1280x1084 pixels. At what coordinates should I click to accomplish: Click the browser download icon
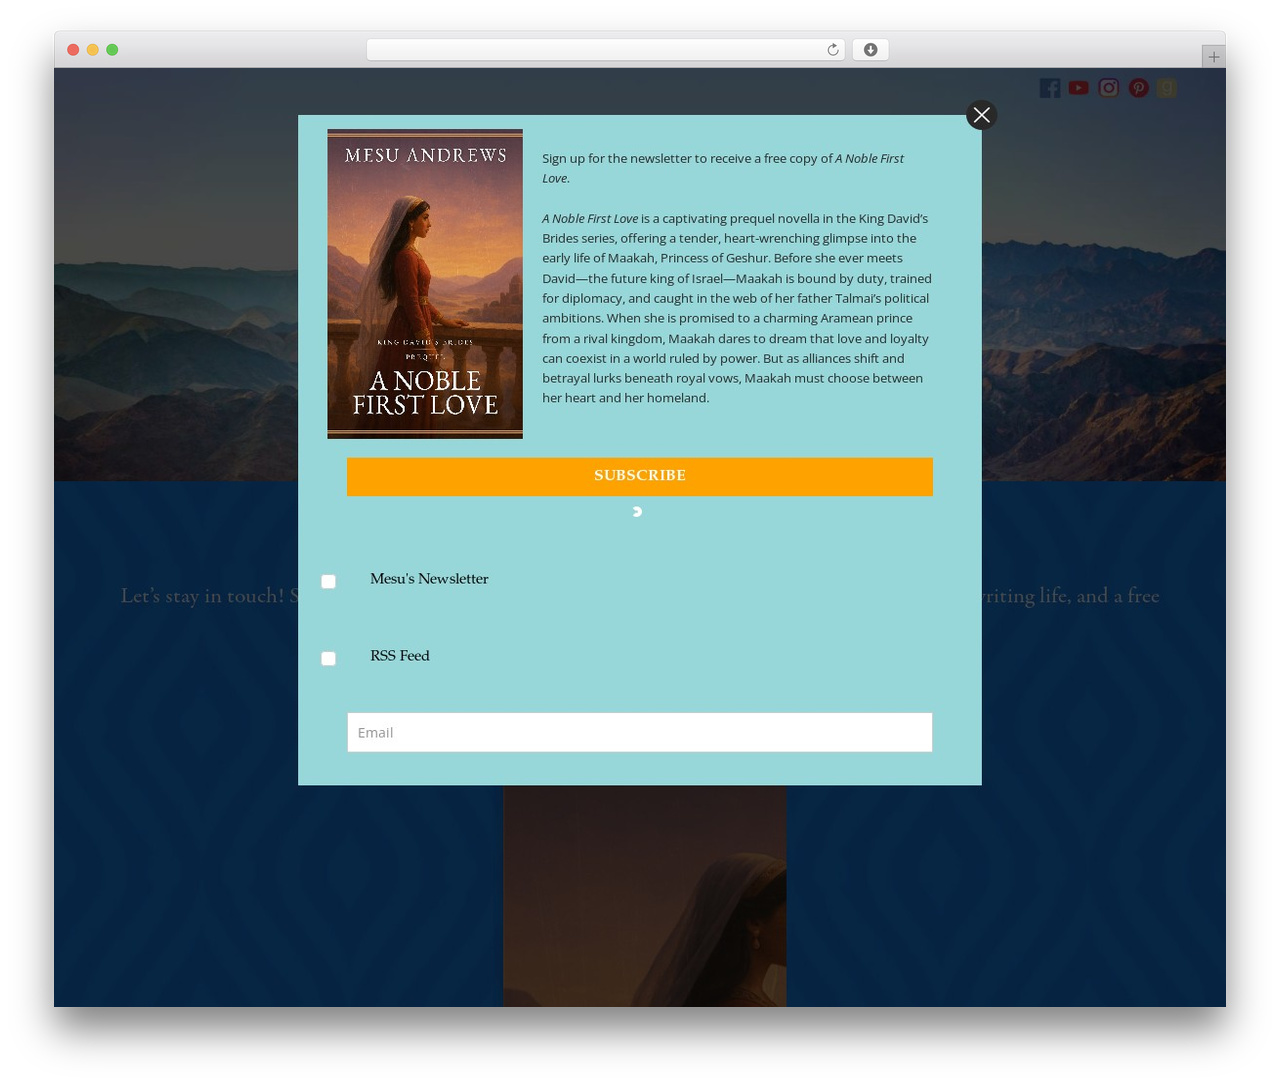(870, 50)
